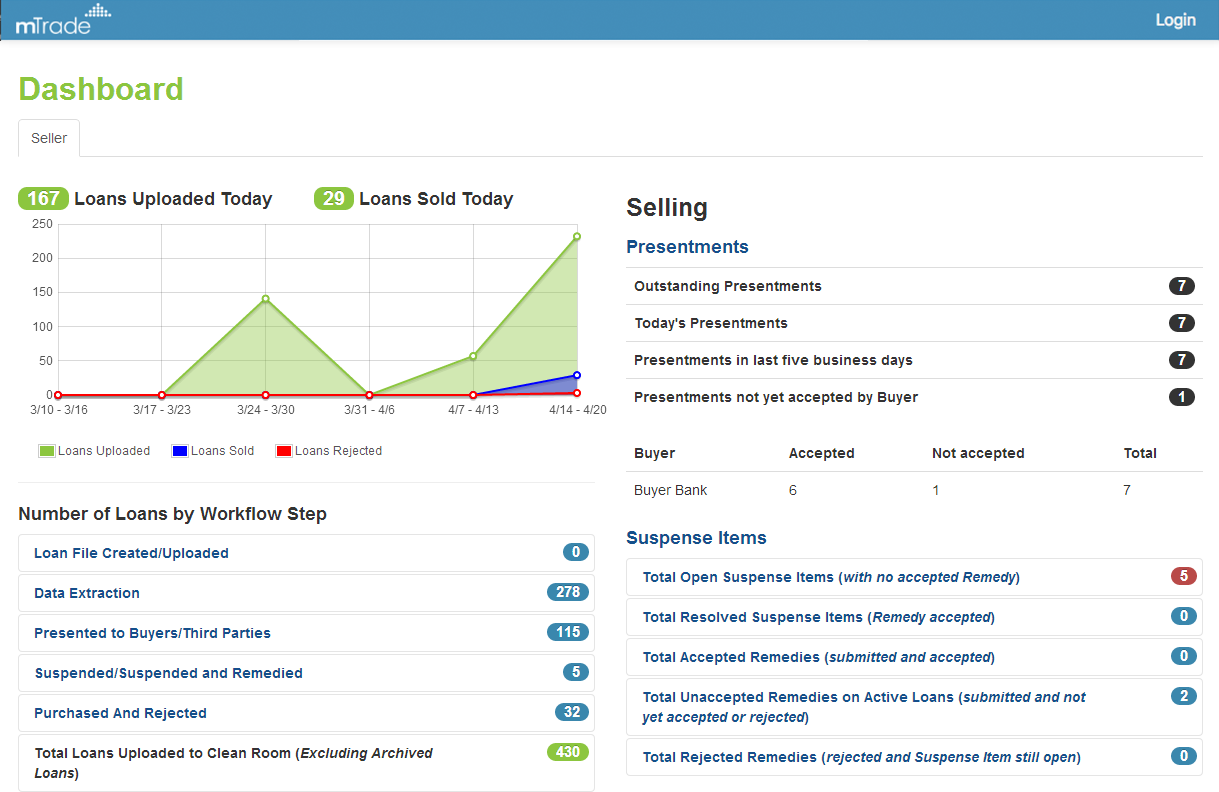Click the red Loans Rejected legend swatch
Screen dimensions: 1219x792
pyautogui.click(x=283, y=451)
